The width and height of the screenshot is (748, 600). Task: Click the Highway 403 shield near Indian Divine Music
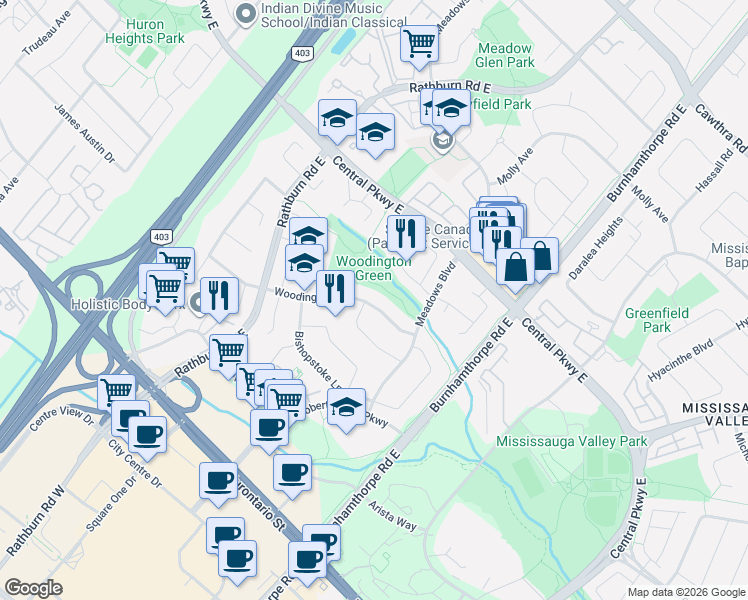point(302,53)
